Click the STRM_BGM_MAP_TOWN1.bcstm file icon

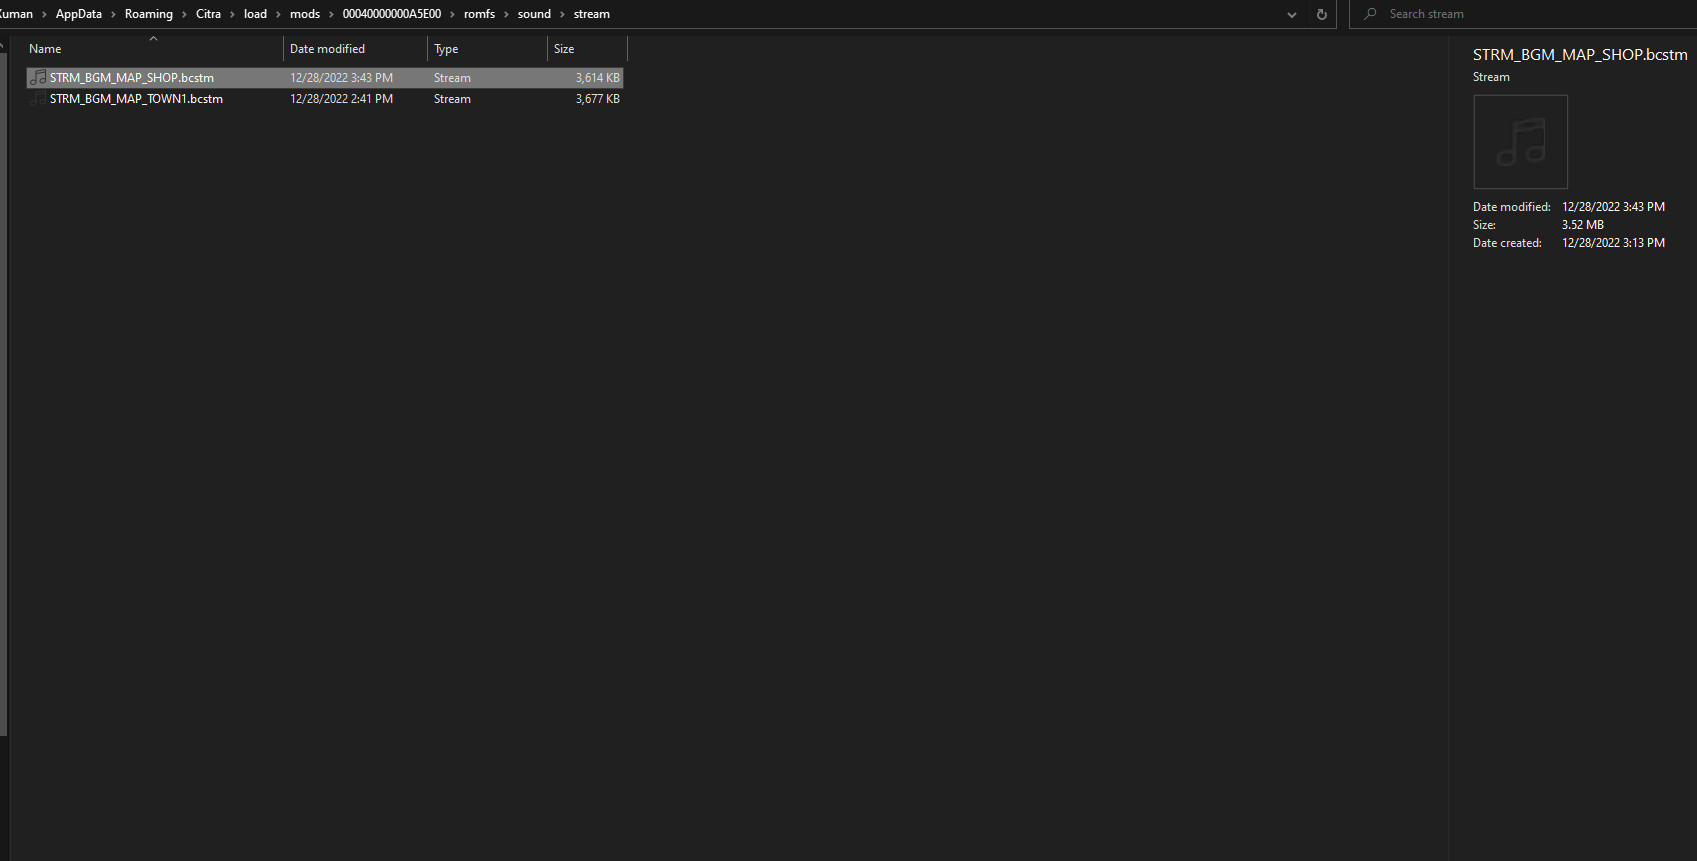point(38,99)
